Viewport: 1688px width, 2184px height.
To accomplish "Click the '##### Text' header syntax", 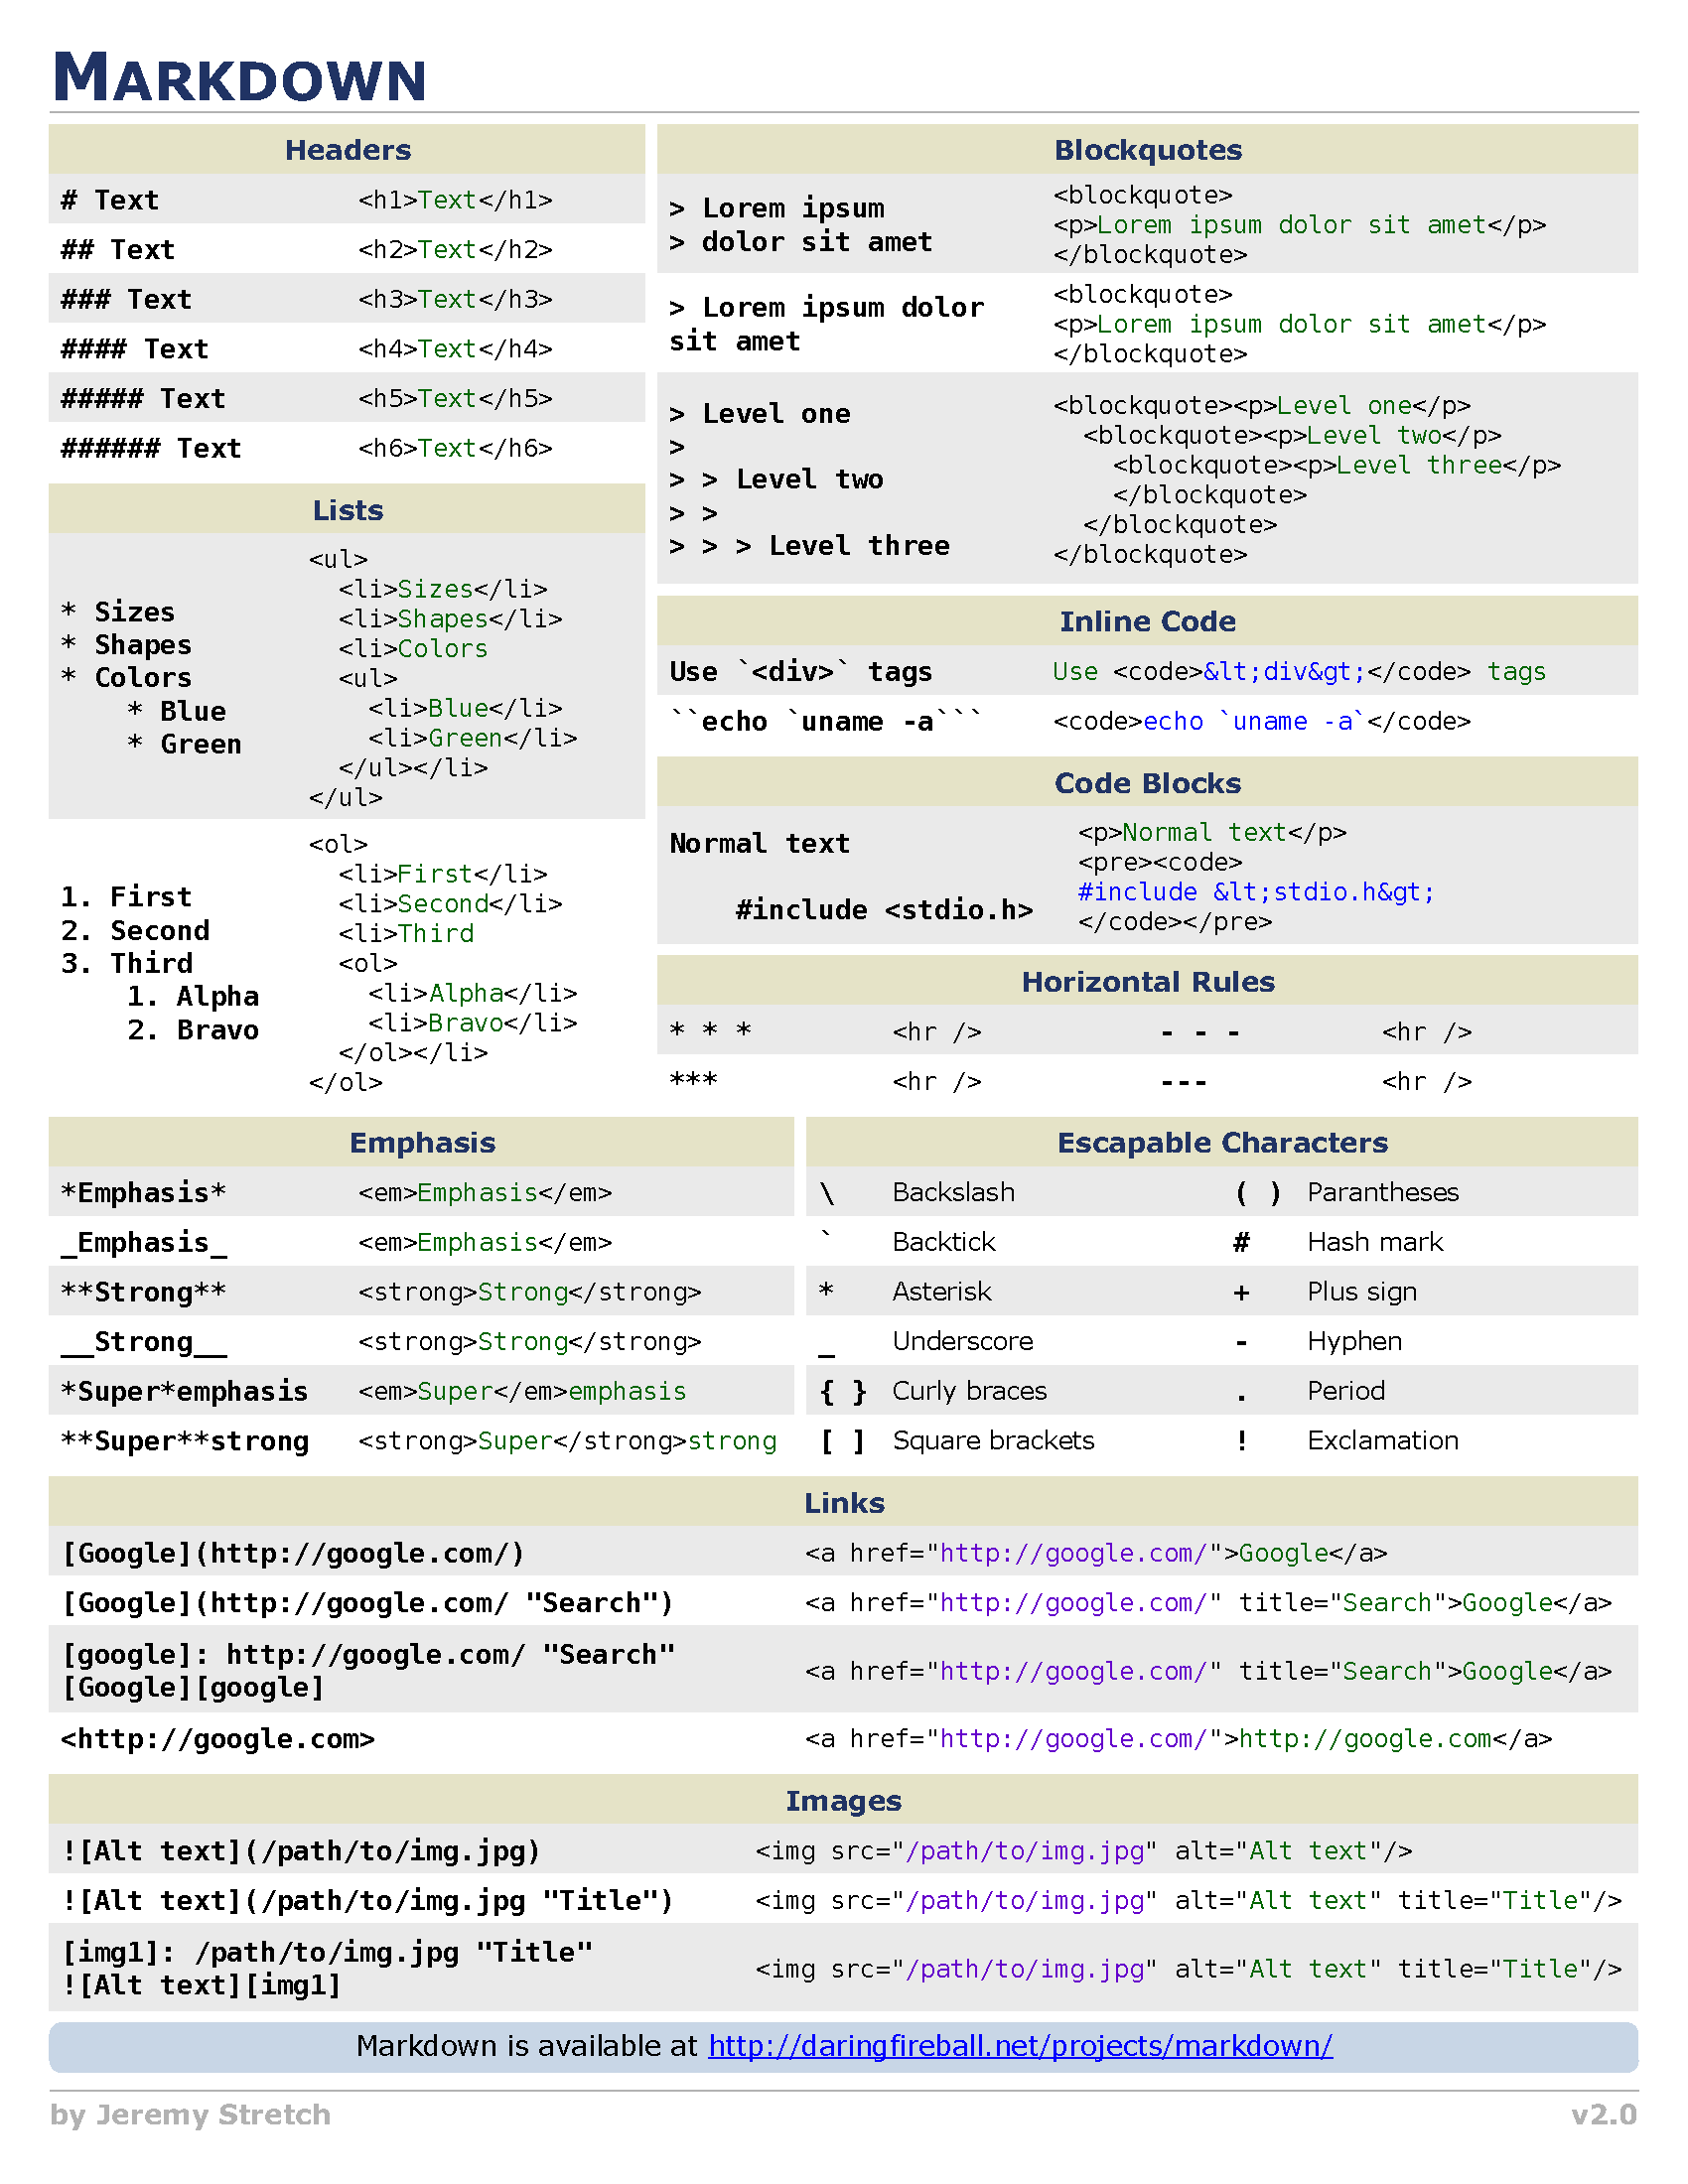I will 142,398.
